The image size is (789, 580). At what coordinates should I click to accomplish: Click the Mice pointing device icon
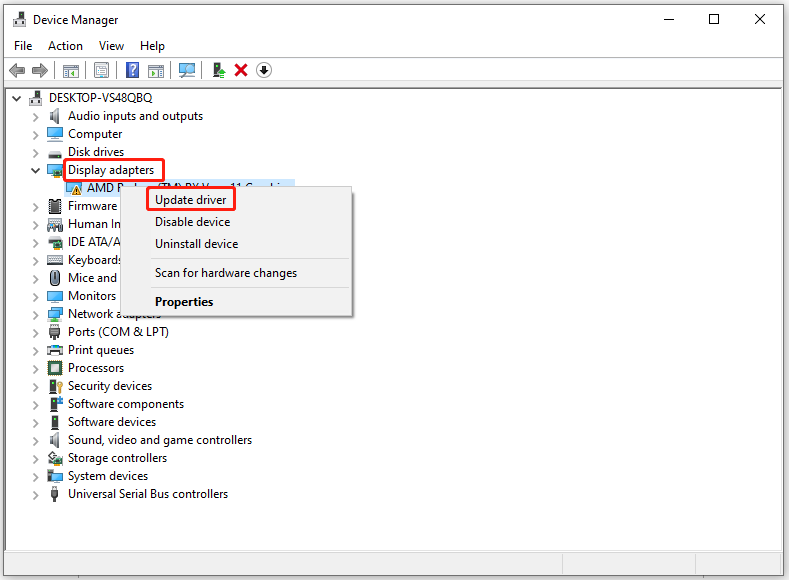click(55, 278)
